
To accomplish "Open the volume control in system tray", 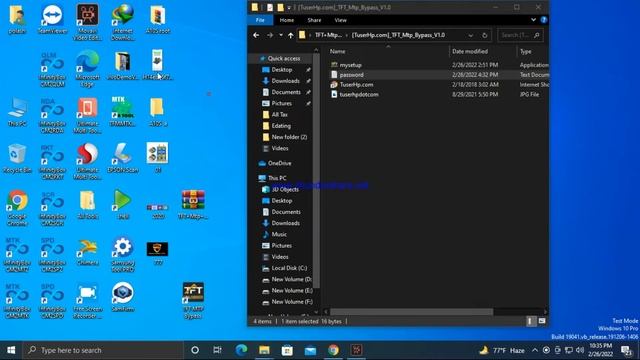I will (580, 350).
